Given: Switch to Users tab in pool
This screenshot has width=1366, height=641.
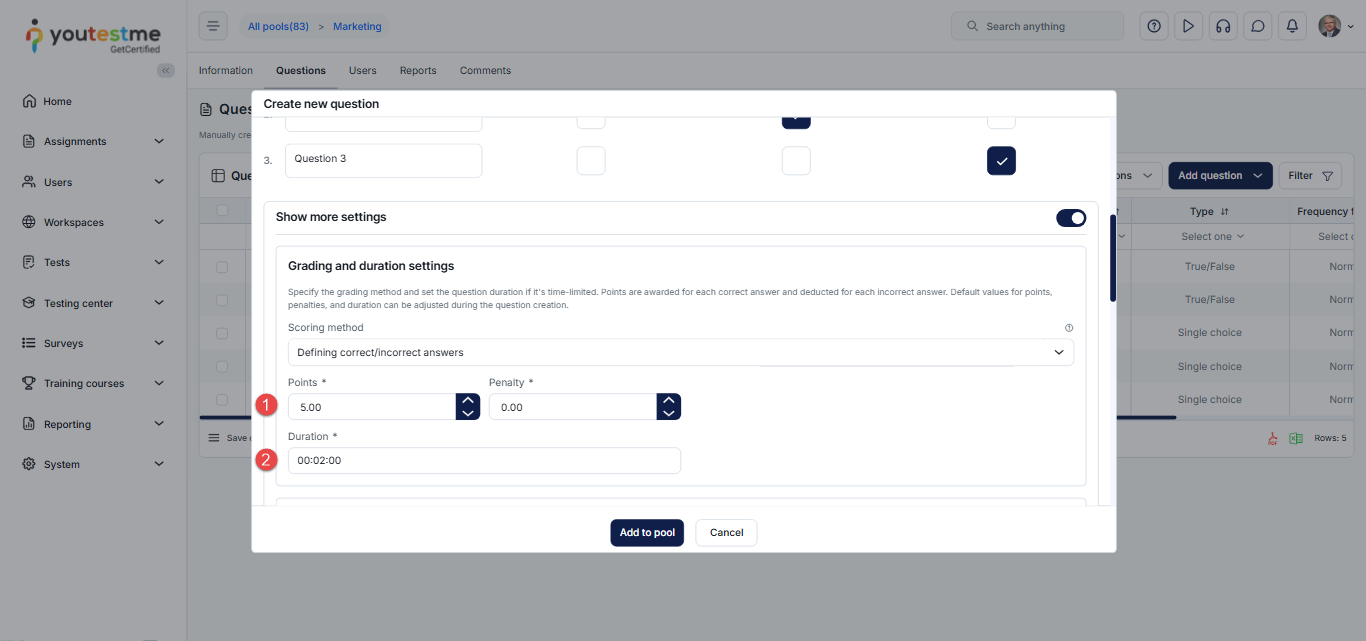Looking at the screenshot, I should [x=363, y=71].
